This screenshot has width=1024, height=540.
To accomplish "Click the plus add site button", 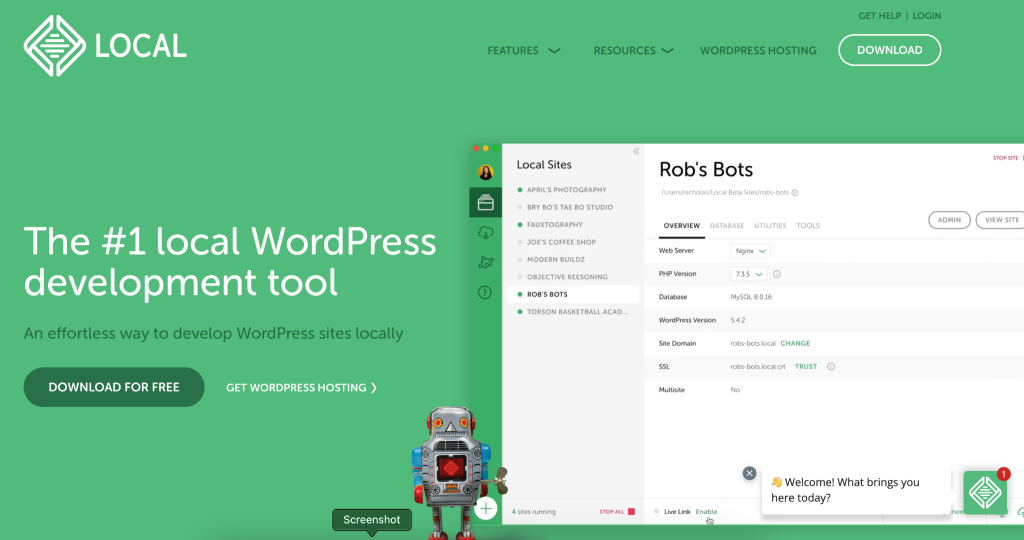I will (x=486, y=508).
